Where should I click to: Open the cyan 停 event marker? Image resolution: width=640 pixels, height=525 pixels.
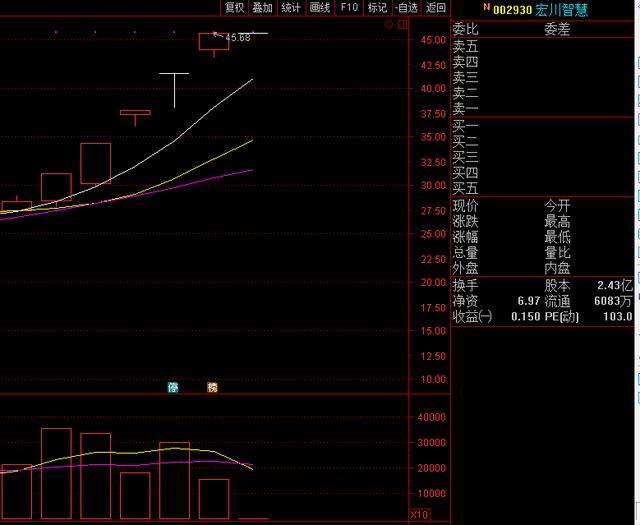click(173, 387)
